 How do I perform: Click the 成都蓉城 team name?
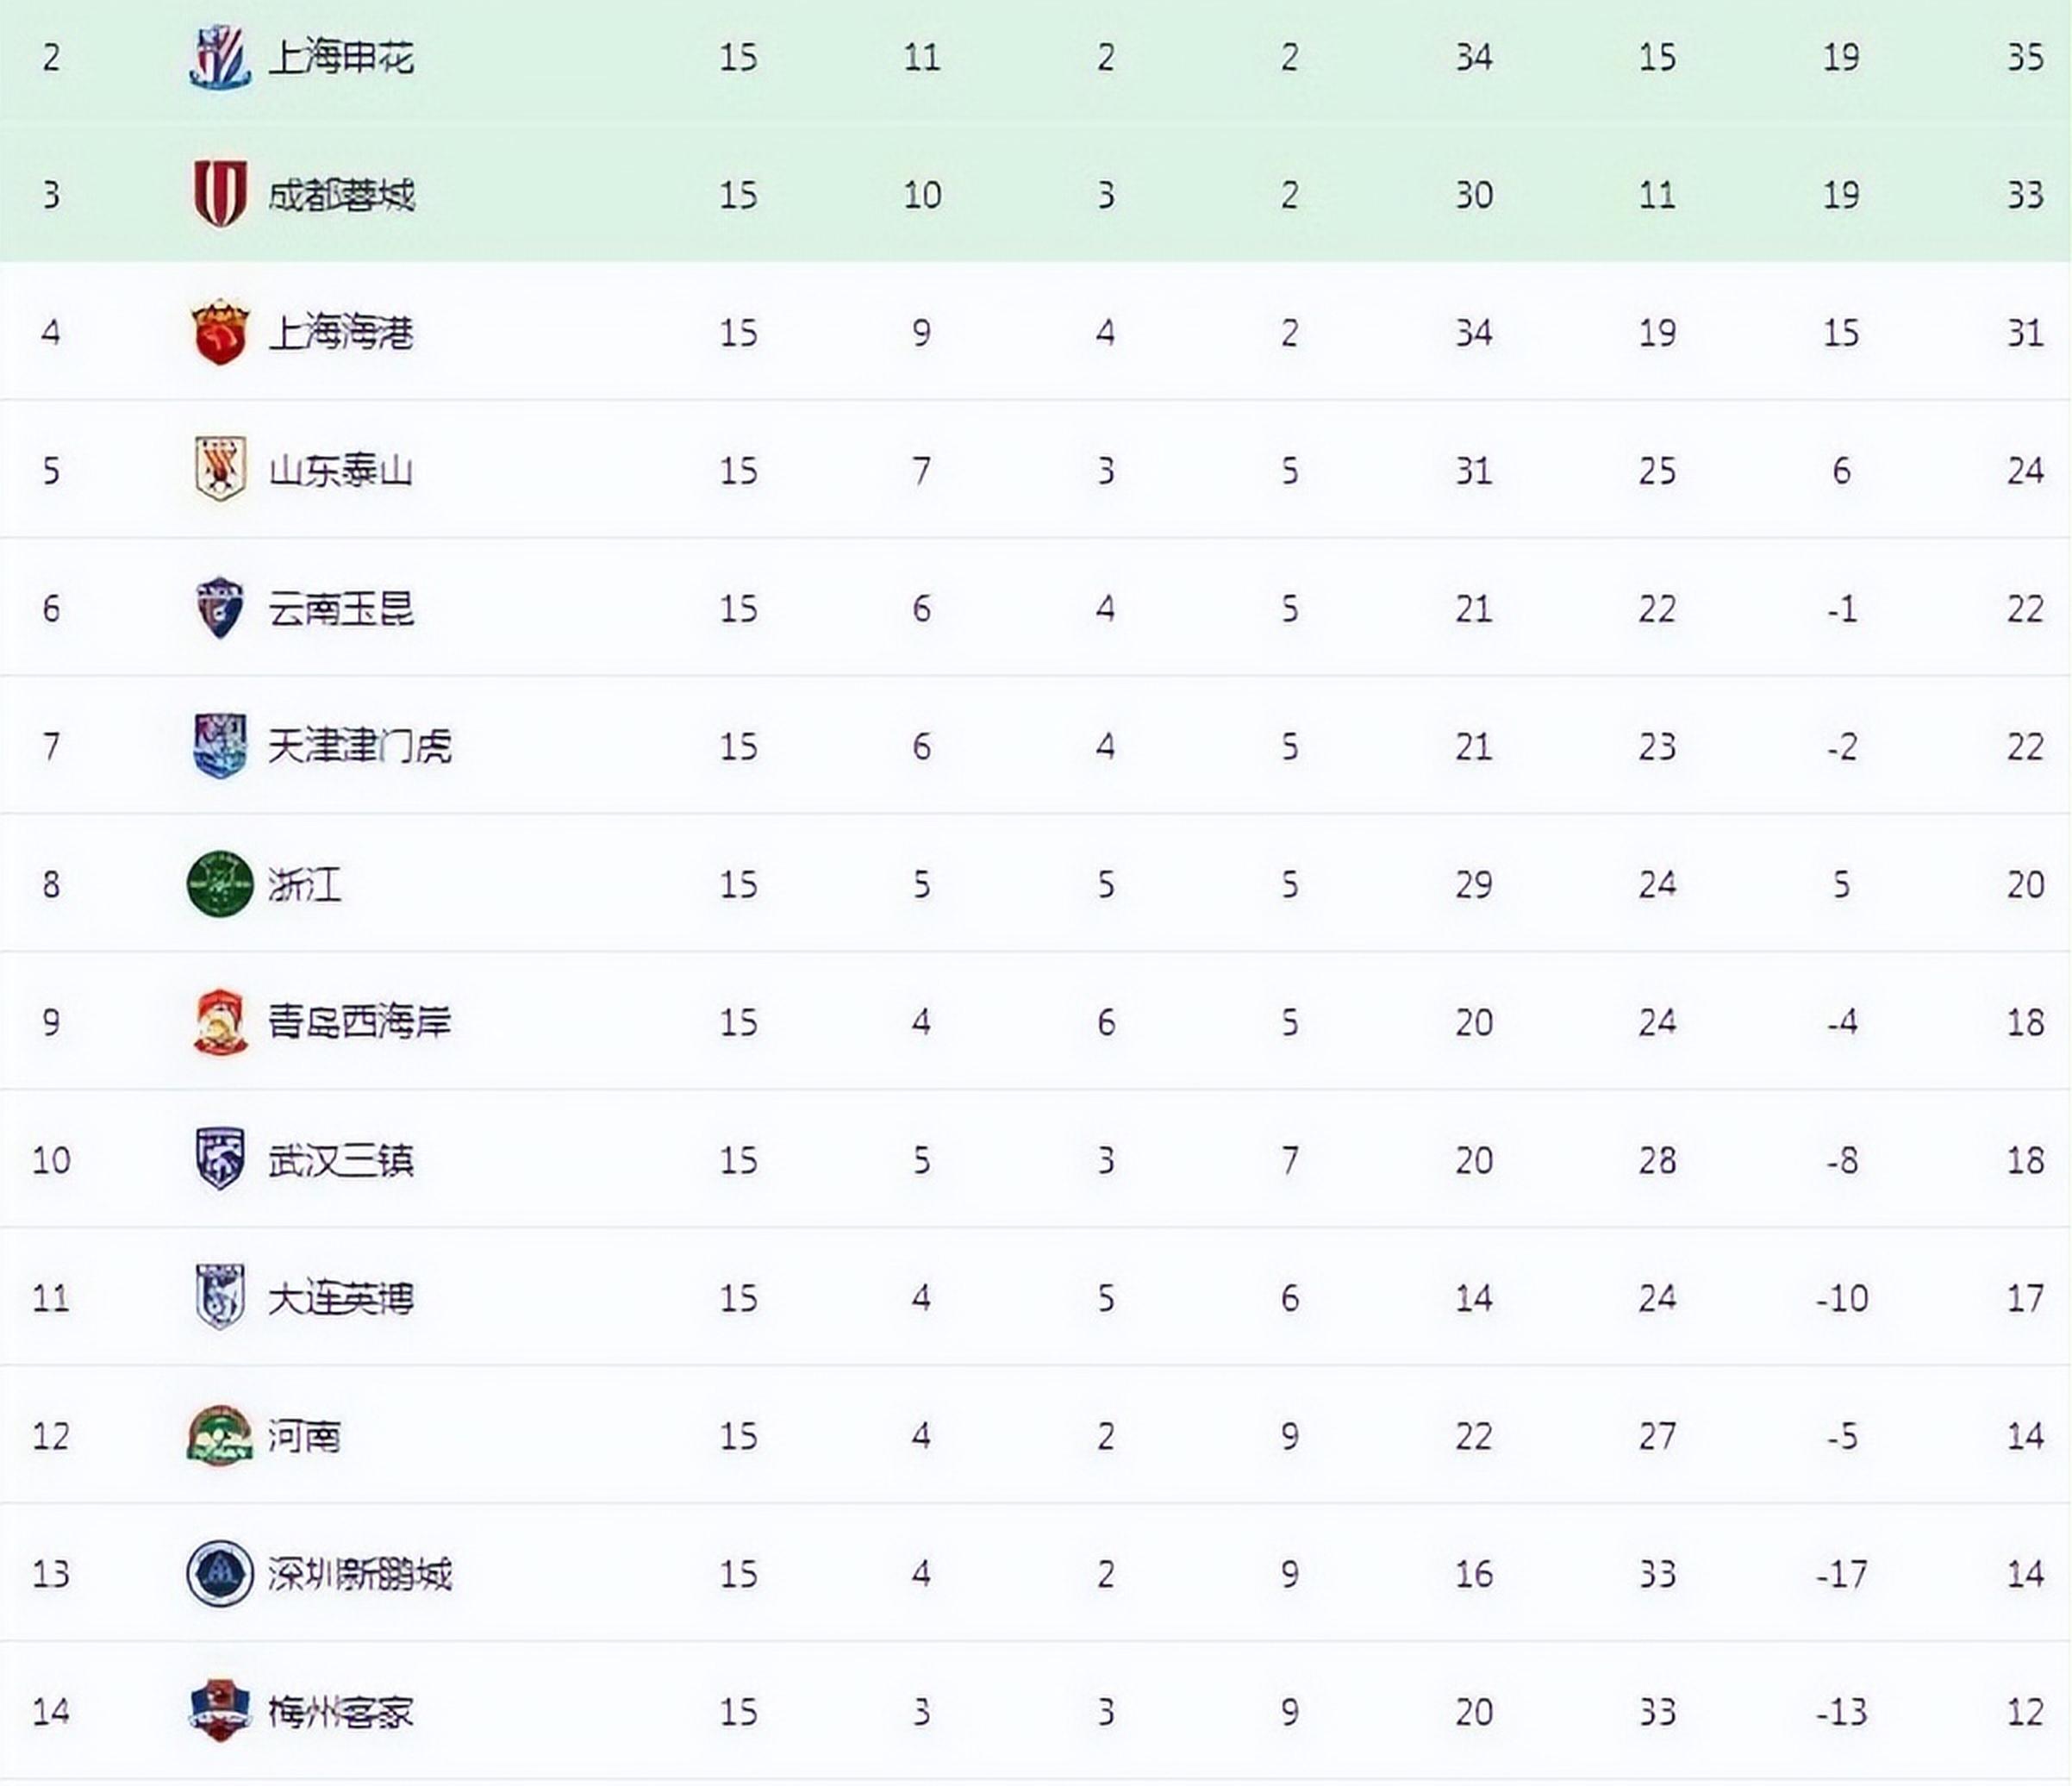(x=341, y=195)
